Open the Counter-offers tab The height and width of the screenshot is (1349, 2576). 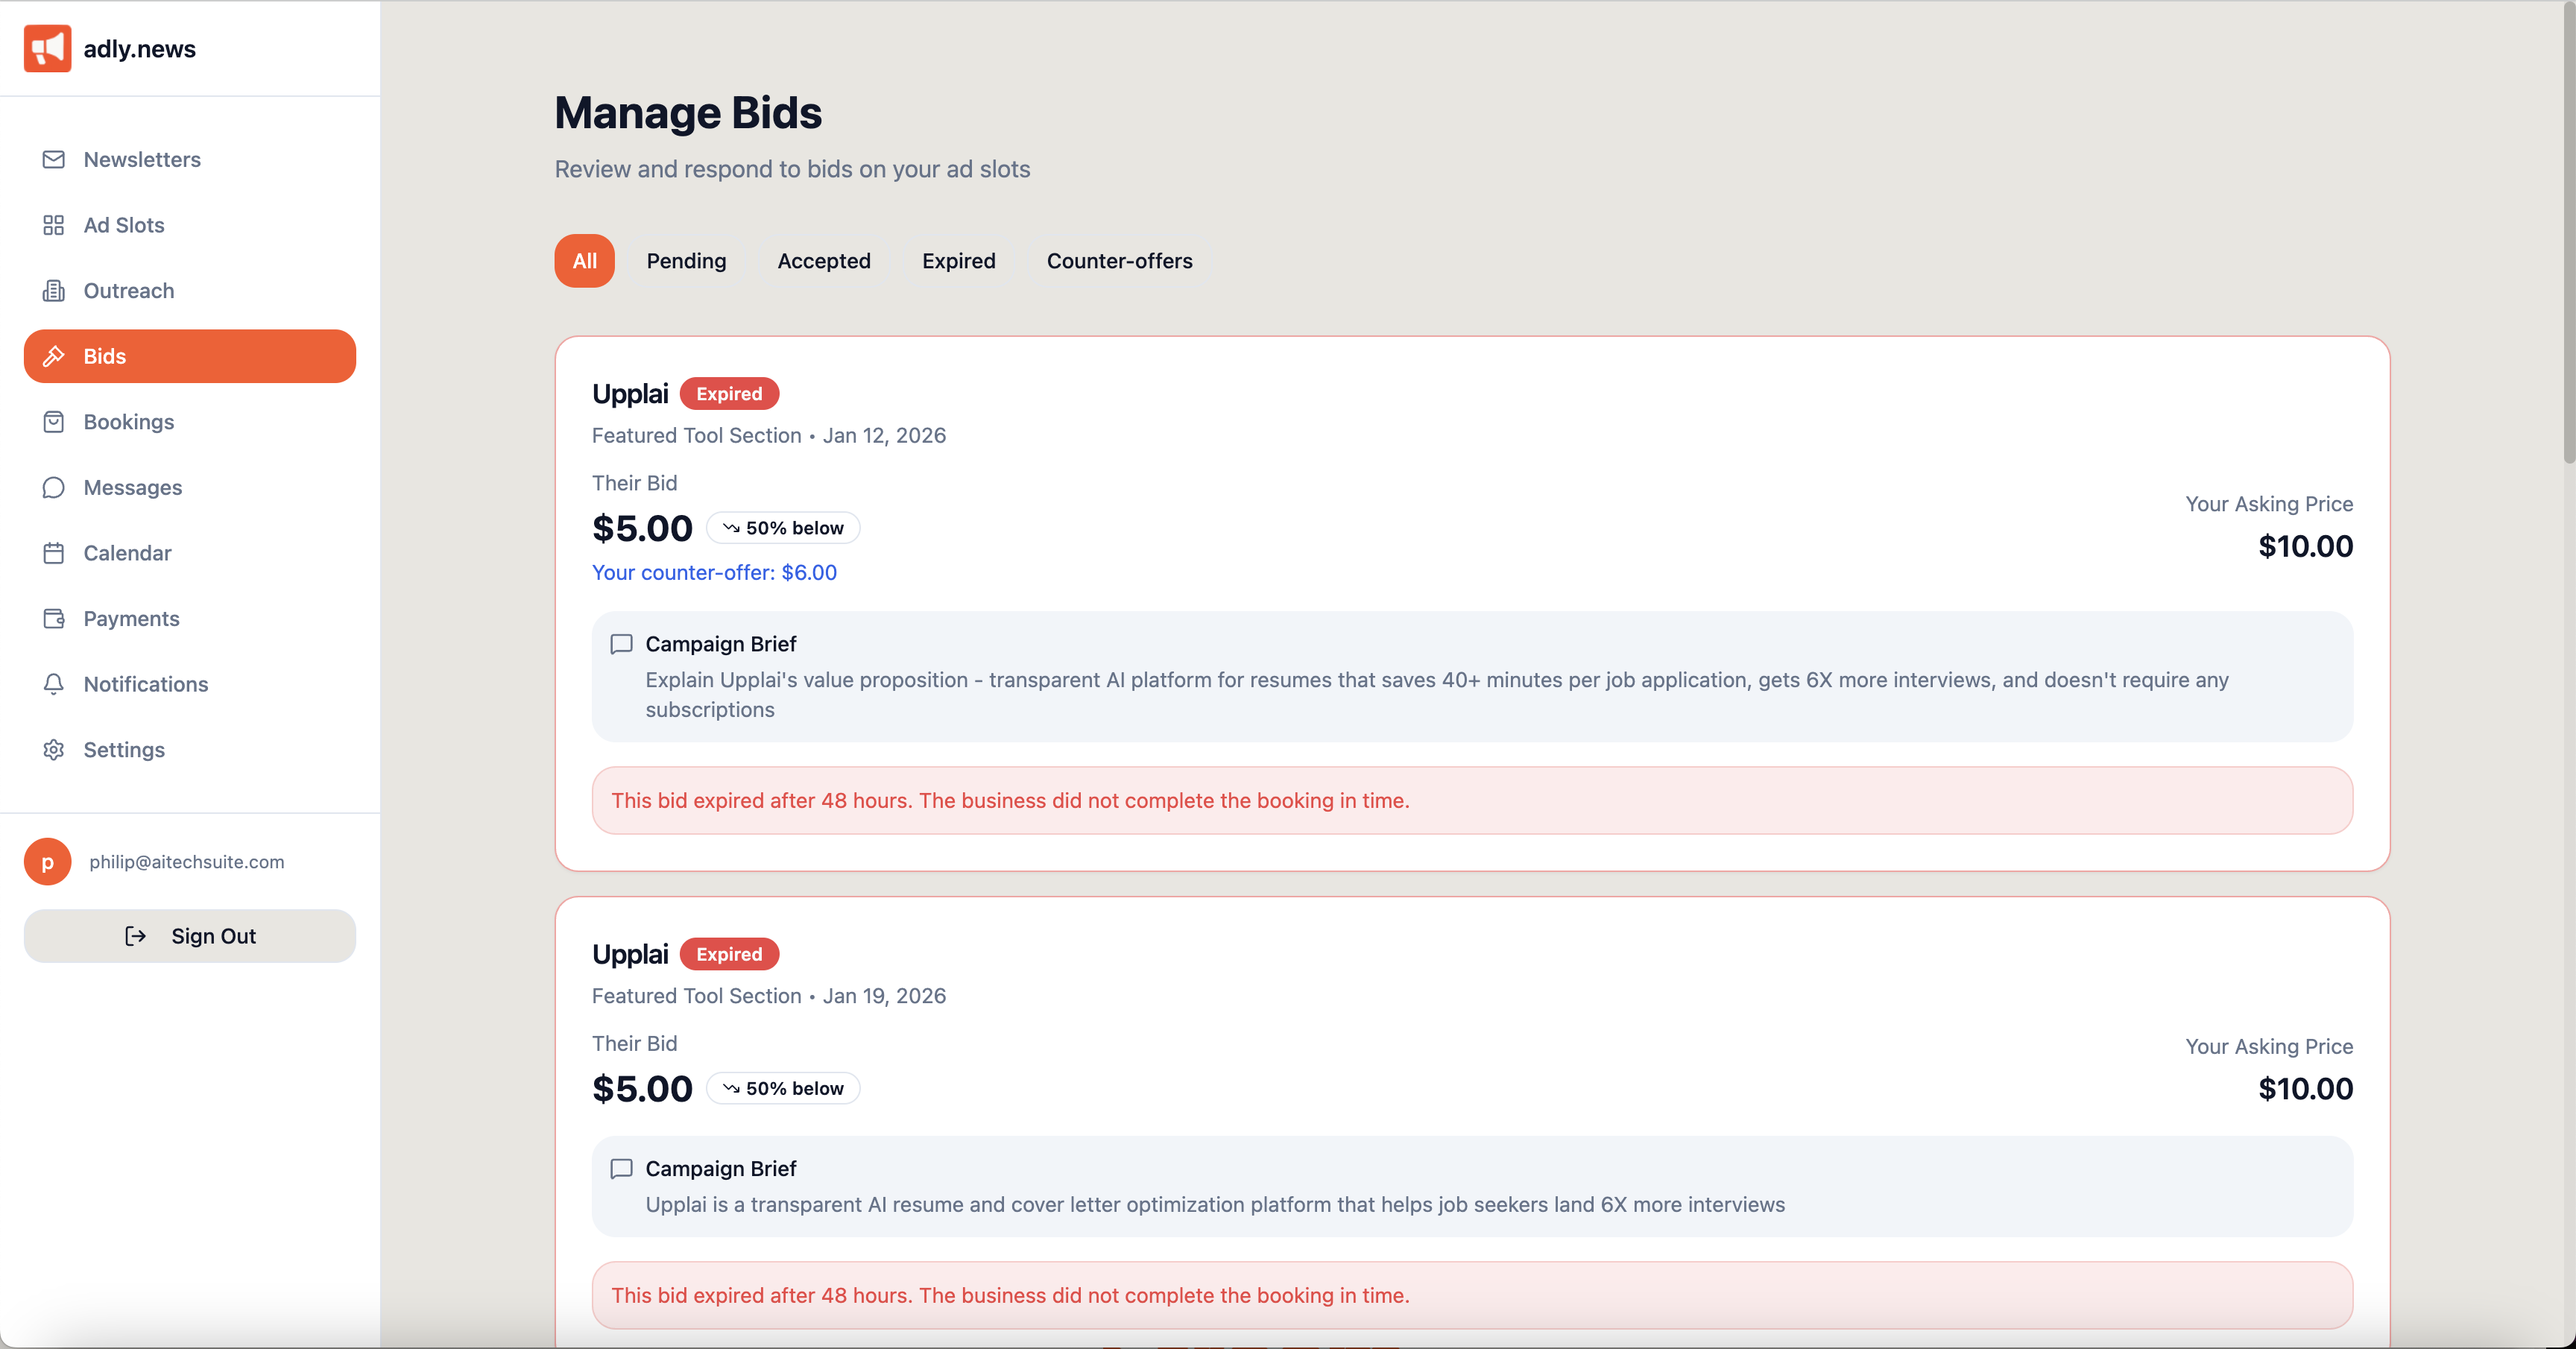[1119, 261]
